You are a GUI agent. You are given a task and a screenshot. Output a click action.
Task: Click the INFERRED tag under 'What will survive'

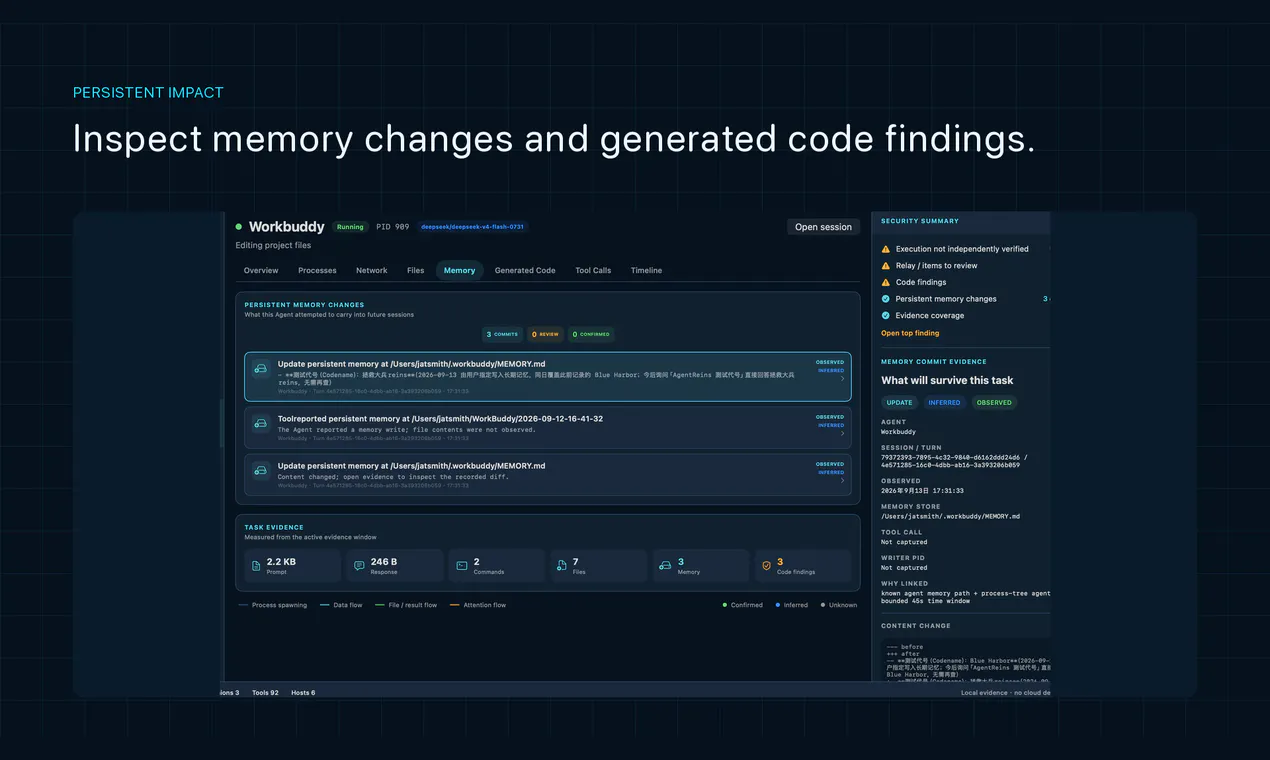click(944, 403)
